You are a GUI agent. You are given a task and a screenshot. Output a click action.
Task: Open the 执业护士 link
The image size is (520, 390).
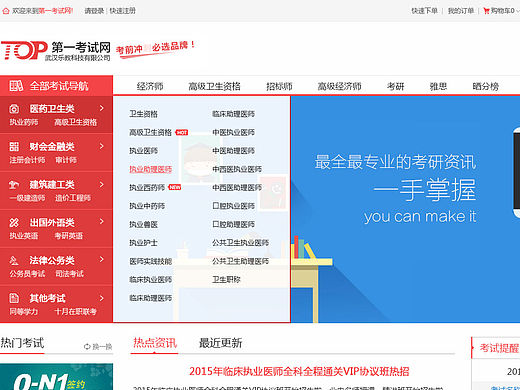click(143, 243)
